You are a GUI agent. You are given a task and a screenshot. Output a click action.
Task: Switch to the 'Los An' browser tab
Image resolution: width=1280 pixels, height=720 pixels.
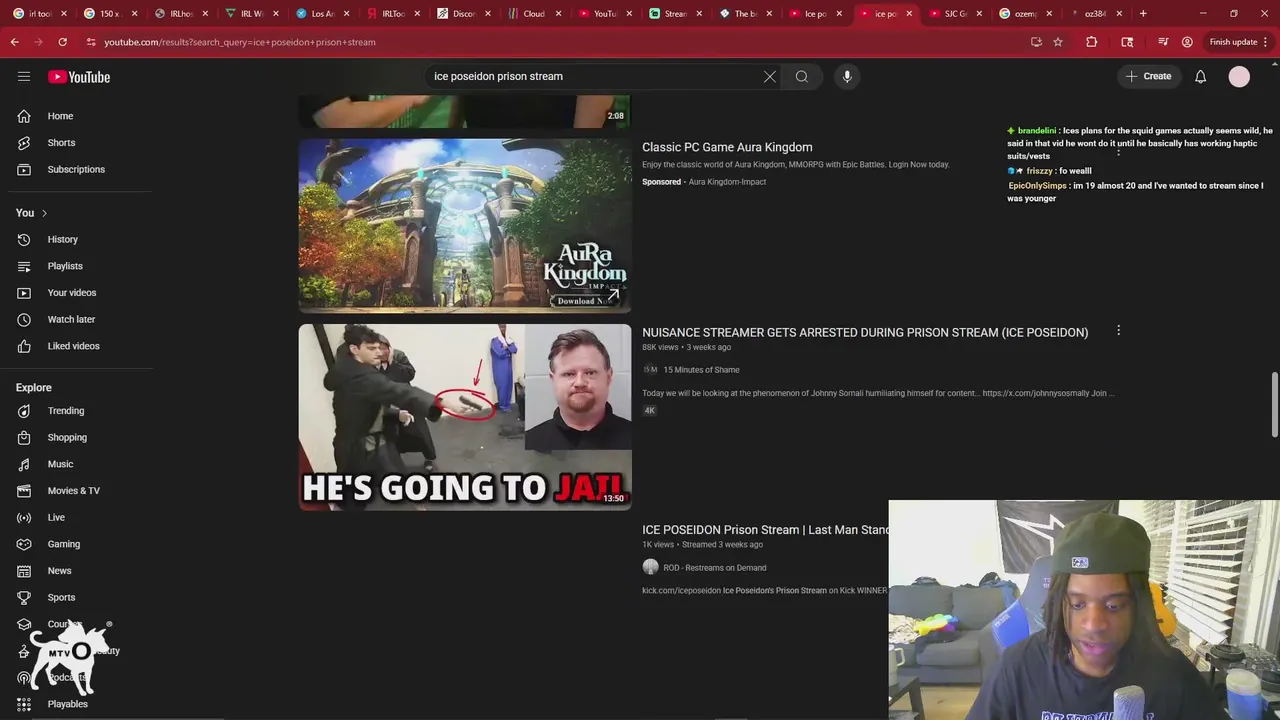click(322, 14)
